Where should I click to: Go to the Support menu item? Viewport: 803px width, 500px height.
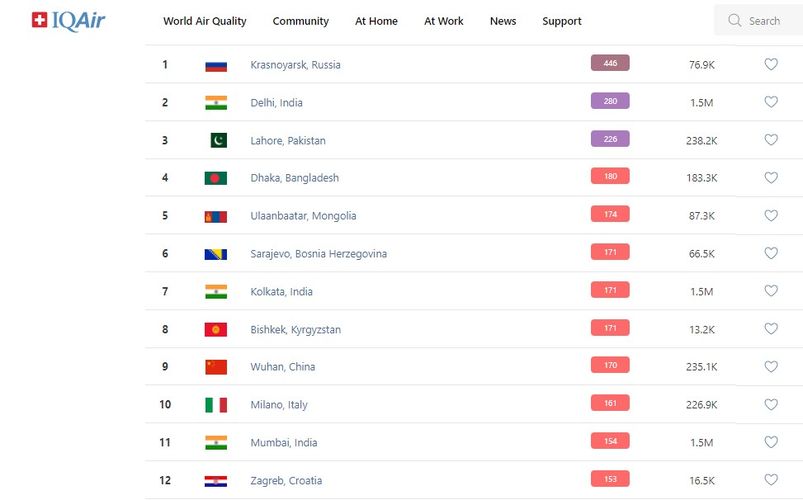(562, 21)
